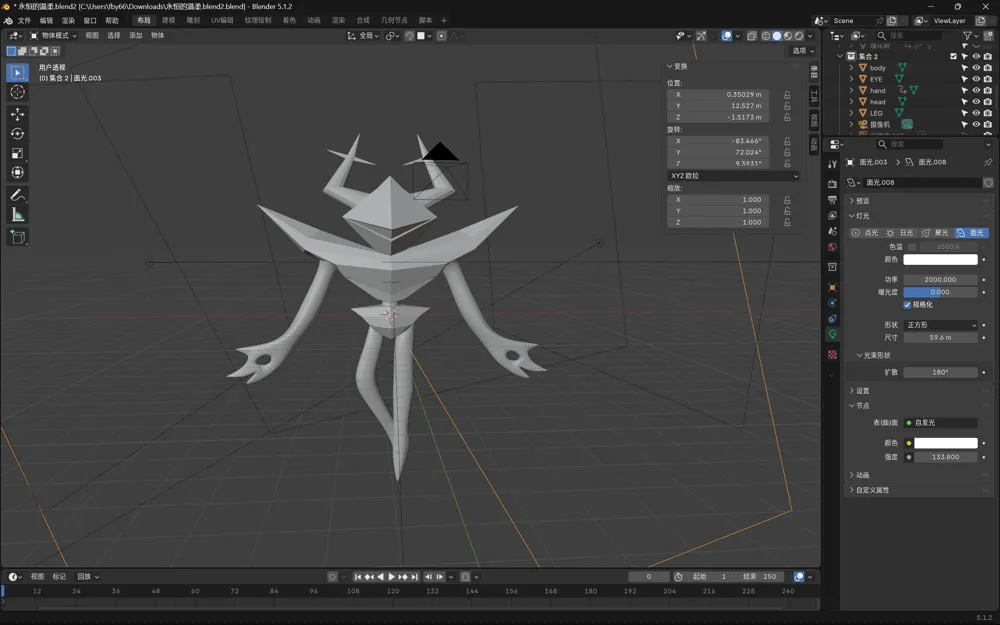Jump to the timeline end frame

(415, 577)
